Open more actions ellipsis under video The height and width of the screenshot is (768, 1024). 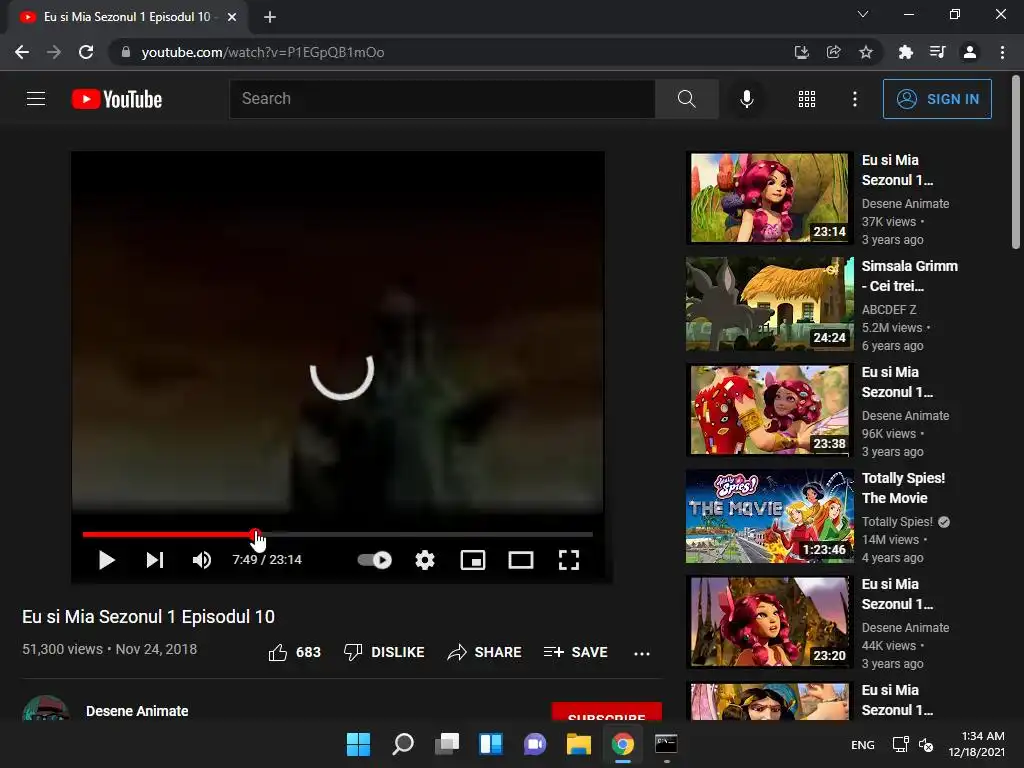[642, 652]
